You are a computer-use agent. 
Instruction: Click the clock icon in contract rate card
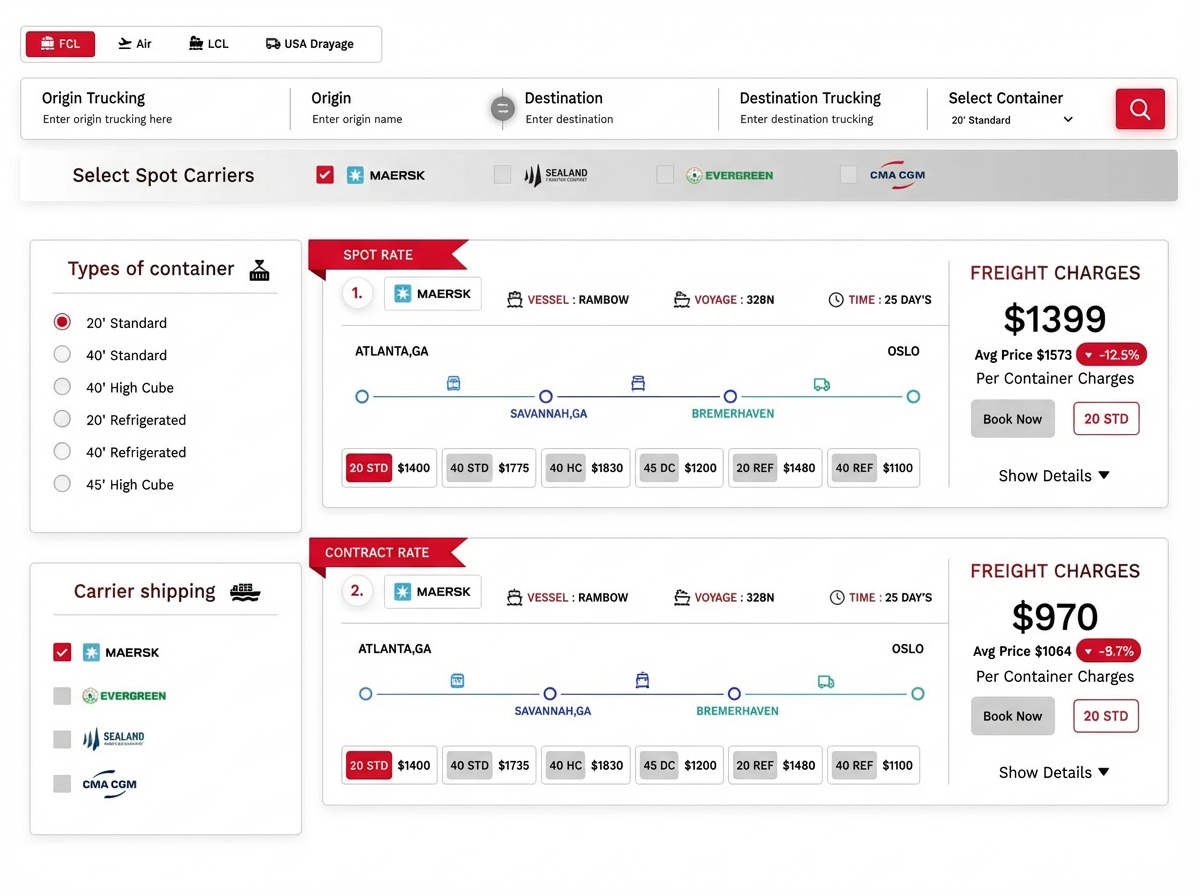836,598
